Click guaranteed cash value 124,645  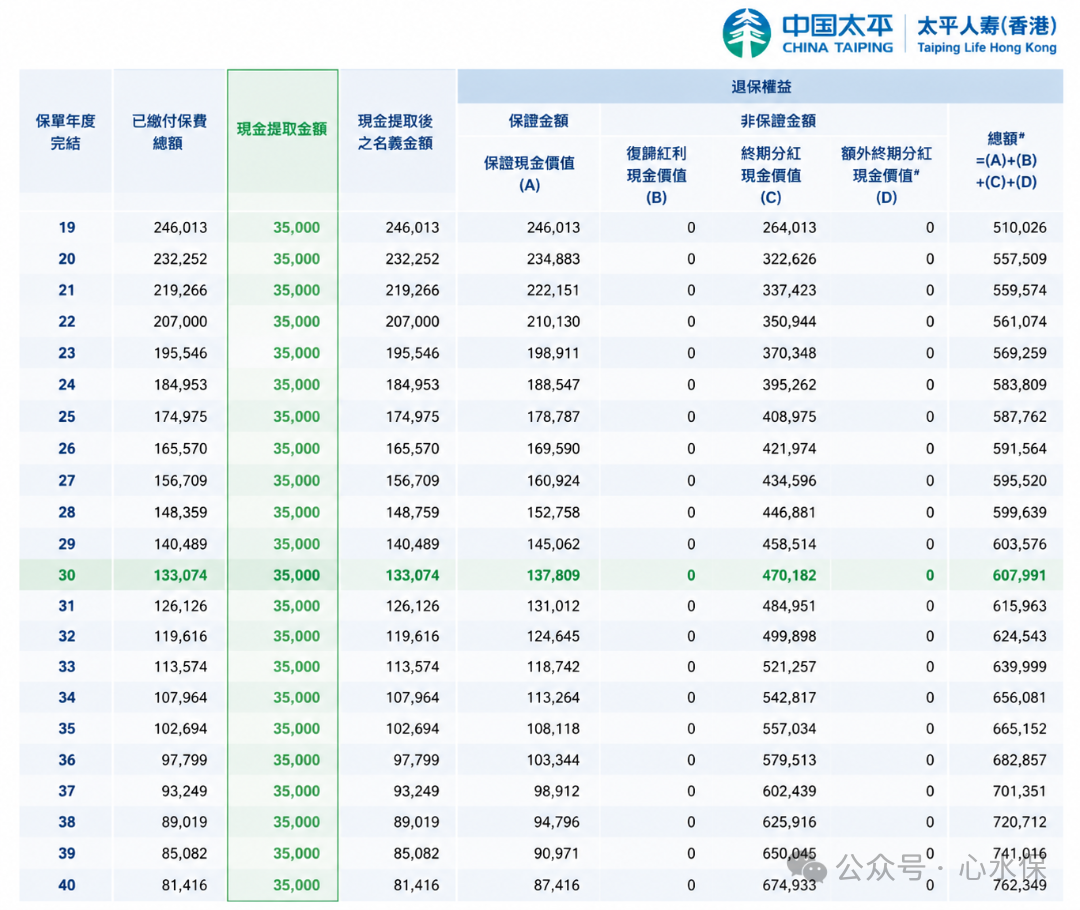(553, 637)
